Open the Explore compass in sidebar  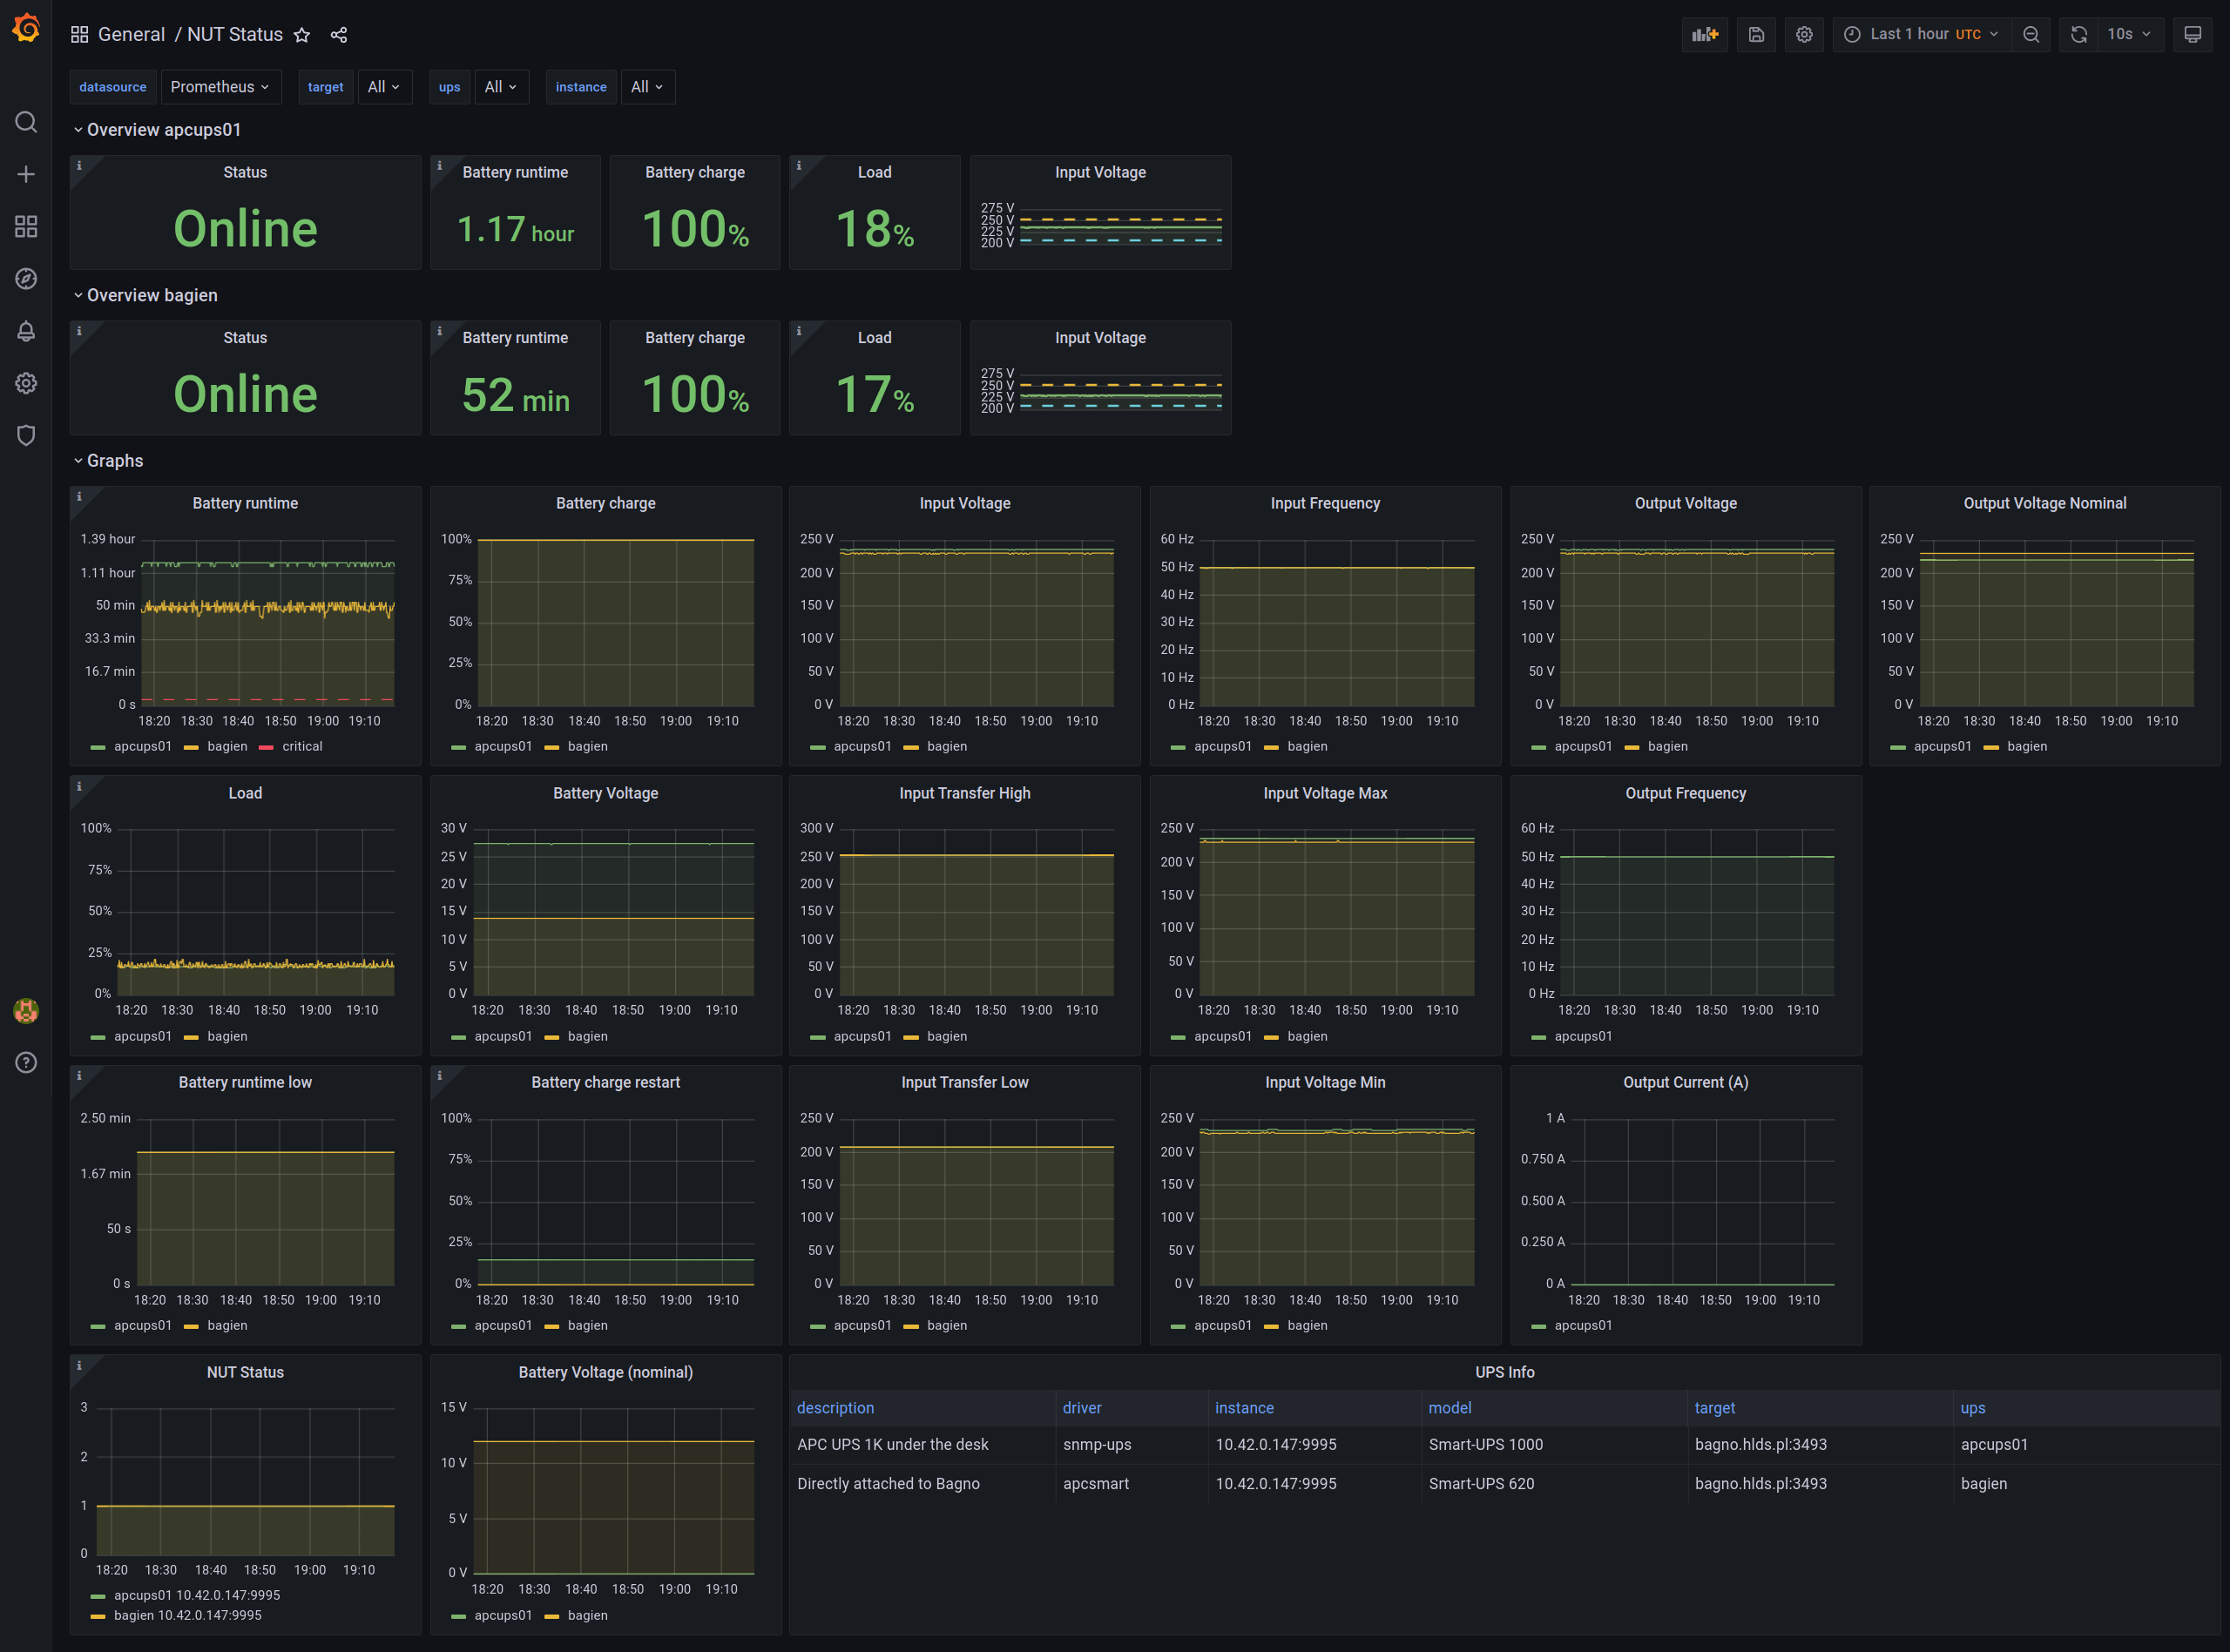pyautogui.click(x=26, y=278)
